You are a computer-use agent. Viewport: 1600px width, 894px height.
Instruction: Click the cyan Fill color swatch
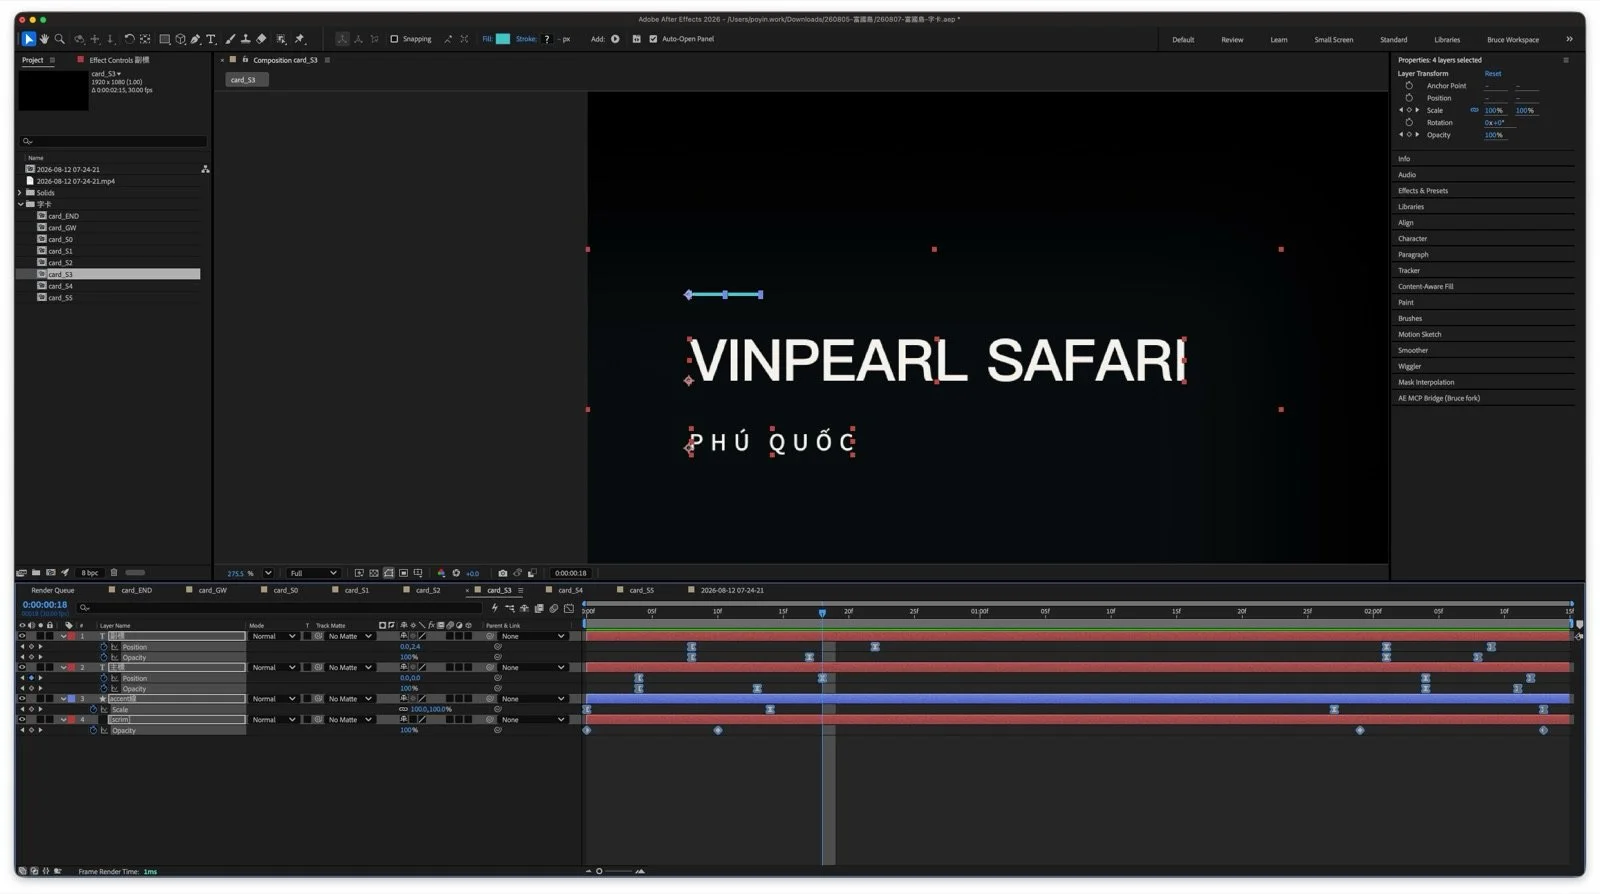(503, 39)
